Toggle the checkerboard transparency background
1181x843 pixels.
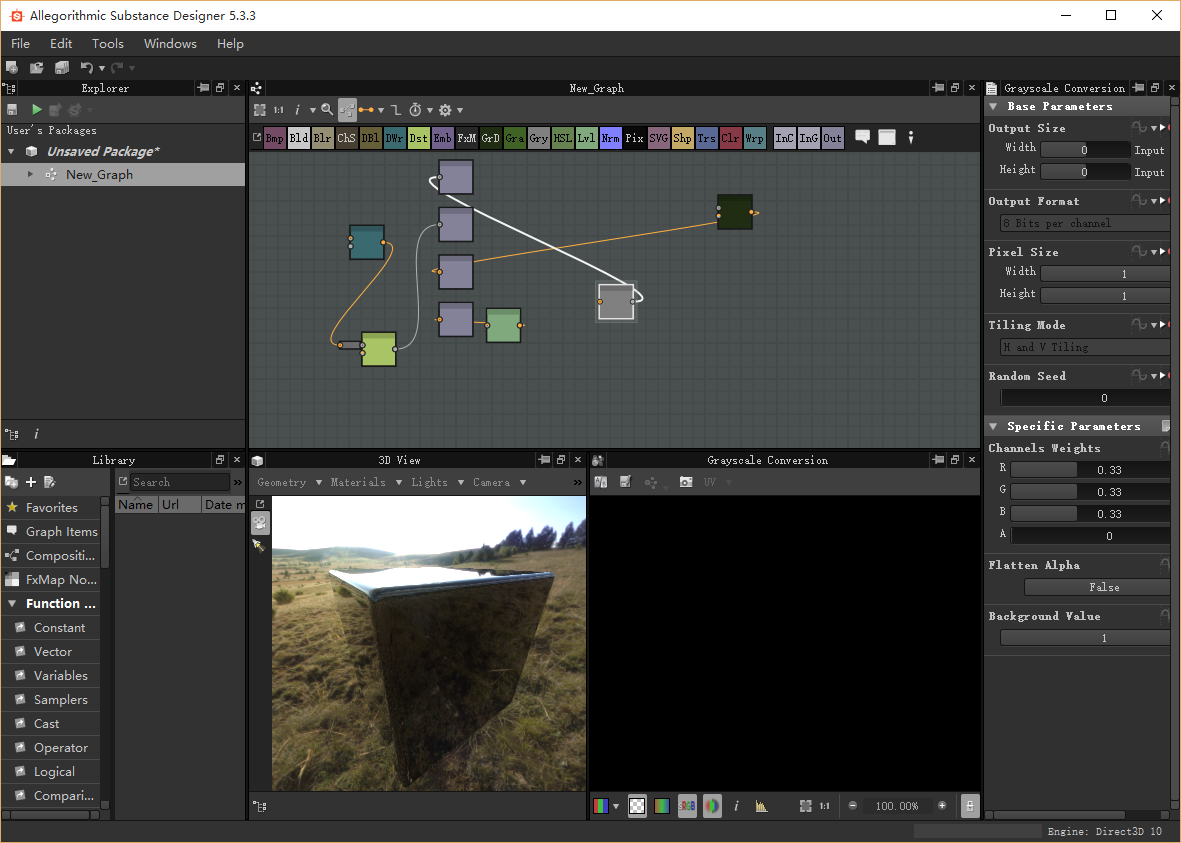tap(637, 806)
